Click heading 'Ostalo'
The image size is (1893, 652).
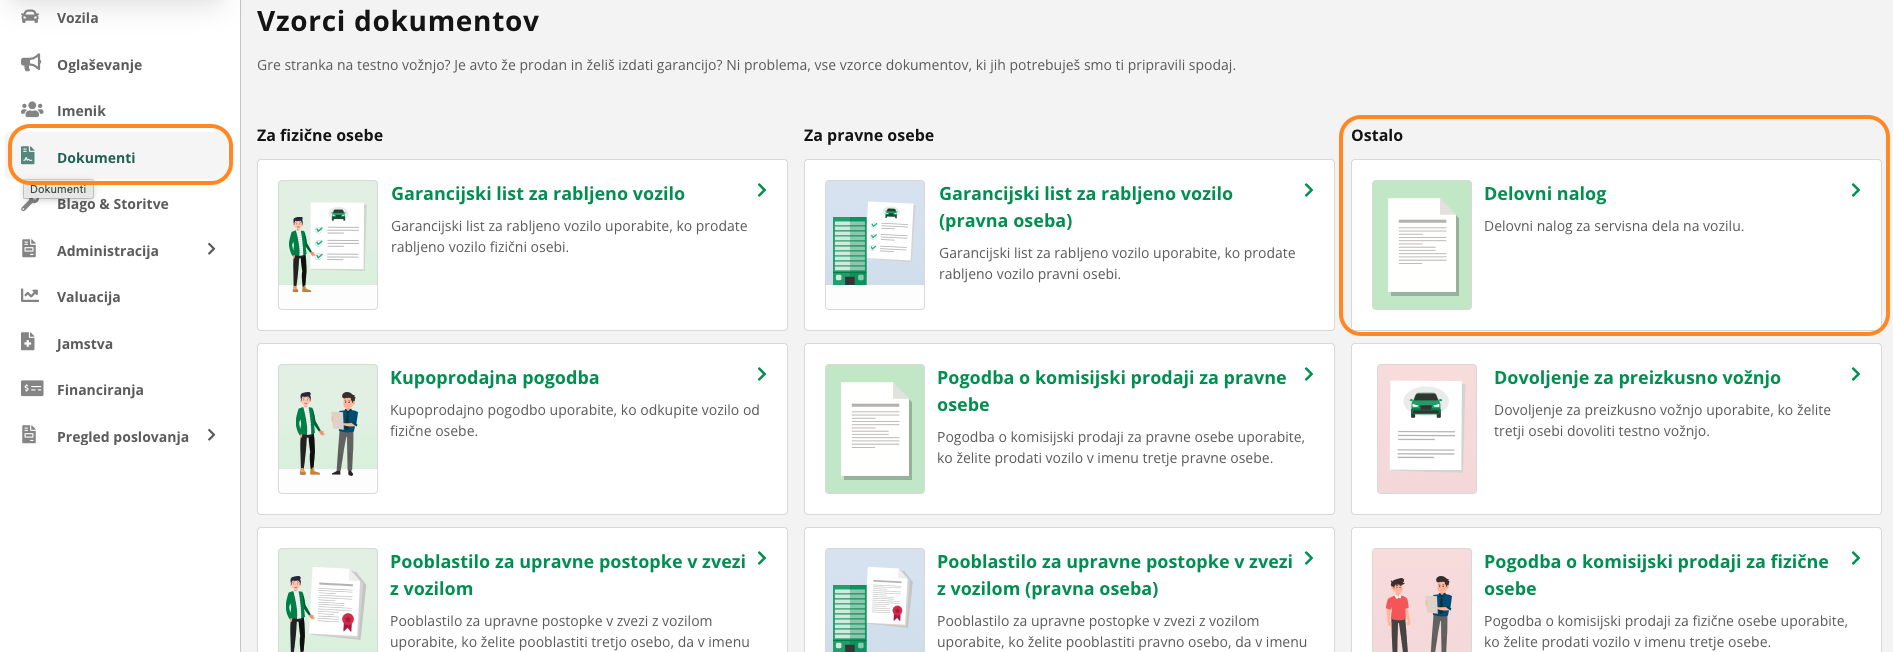(1377, 135)
